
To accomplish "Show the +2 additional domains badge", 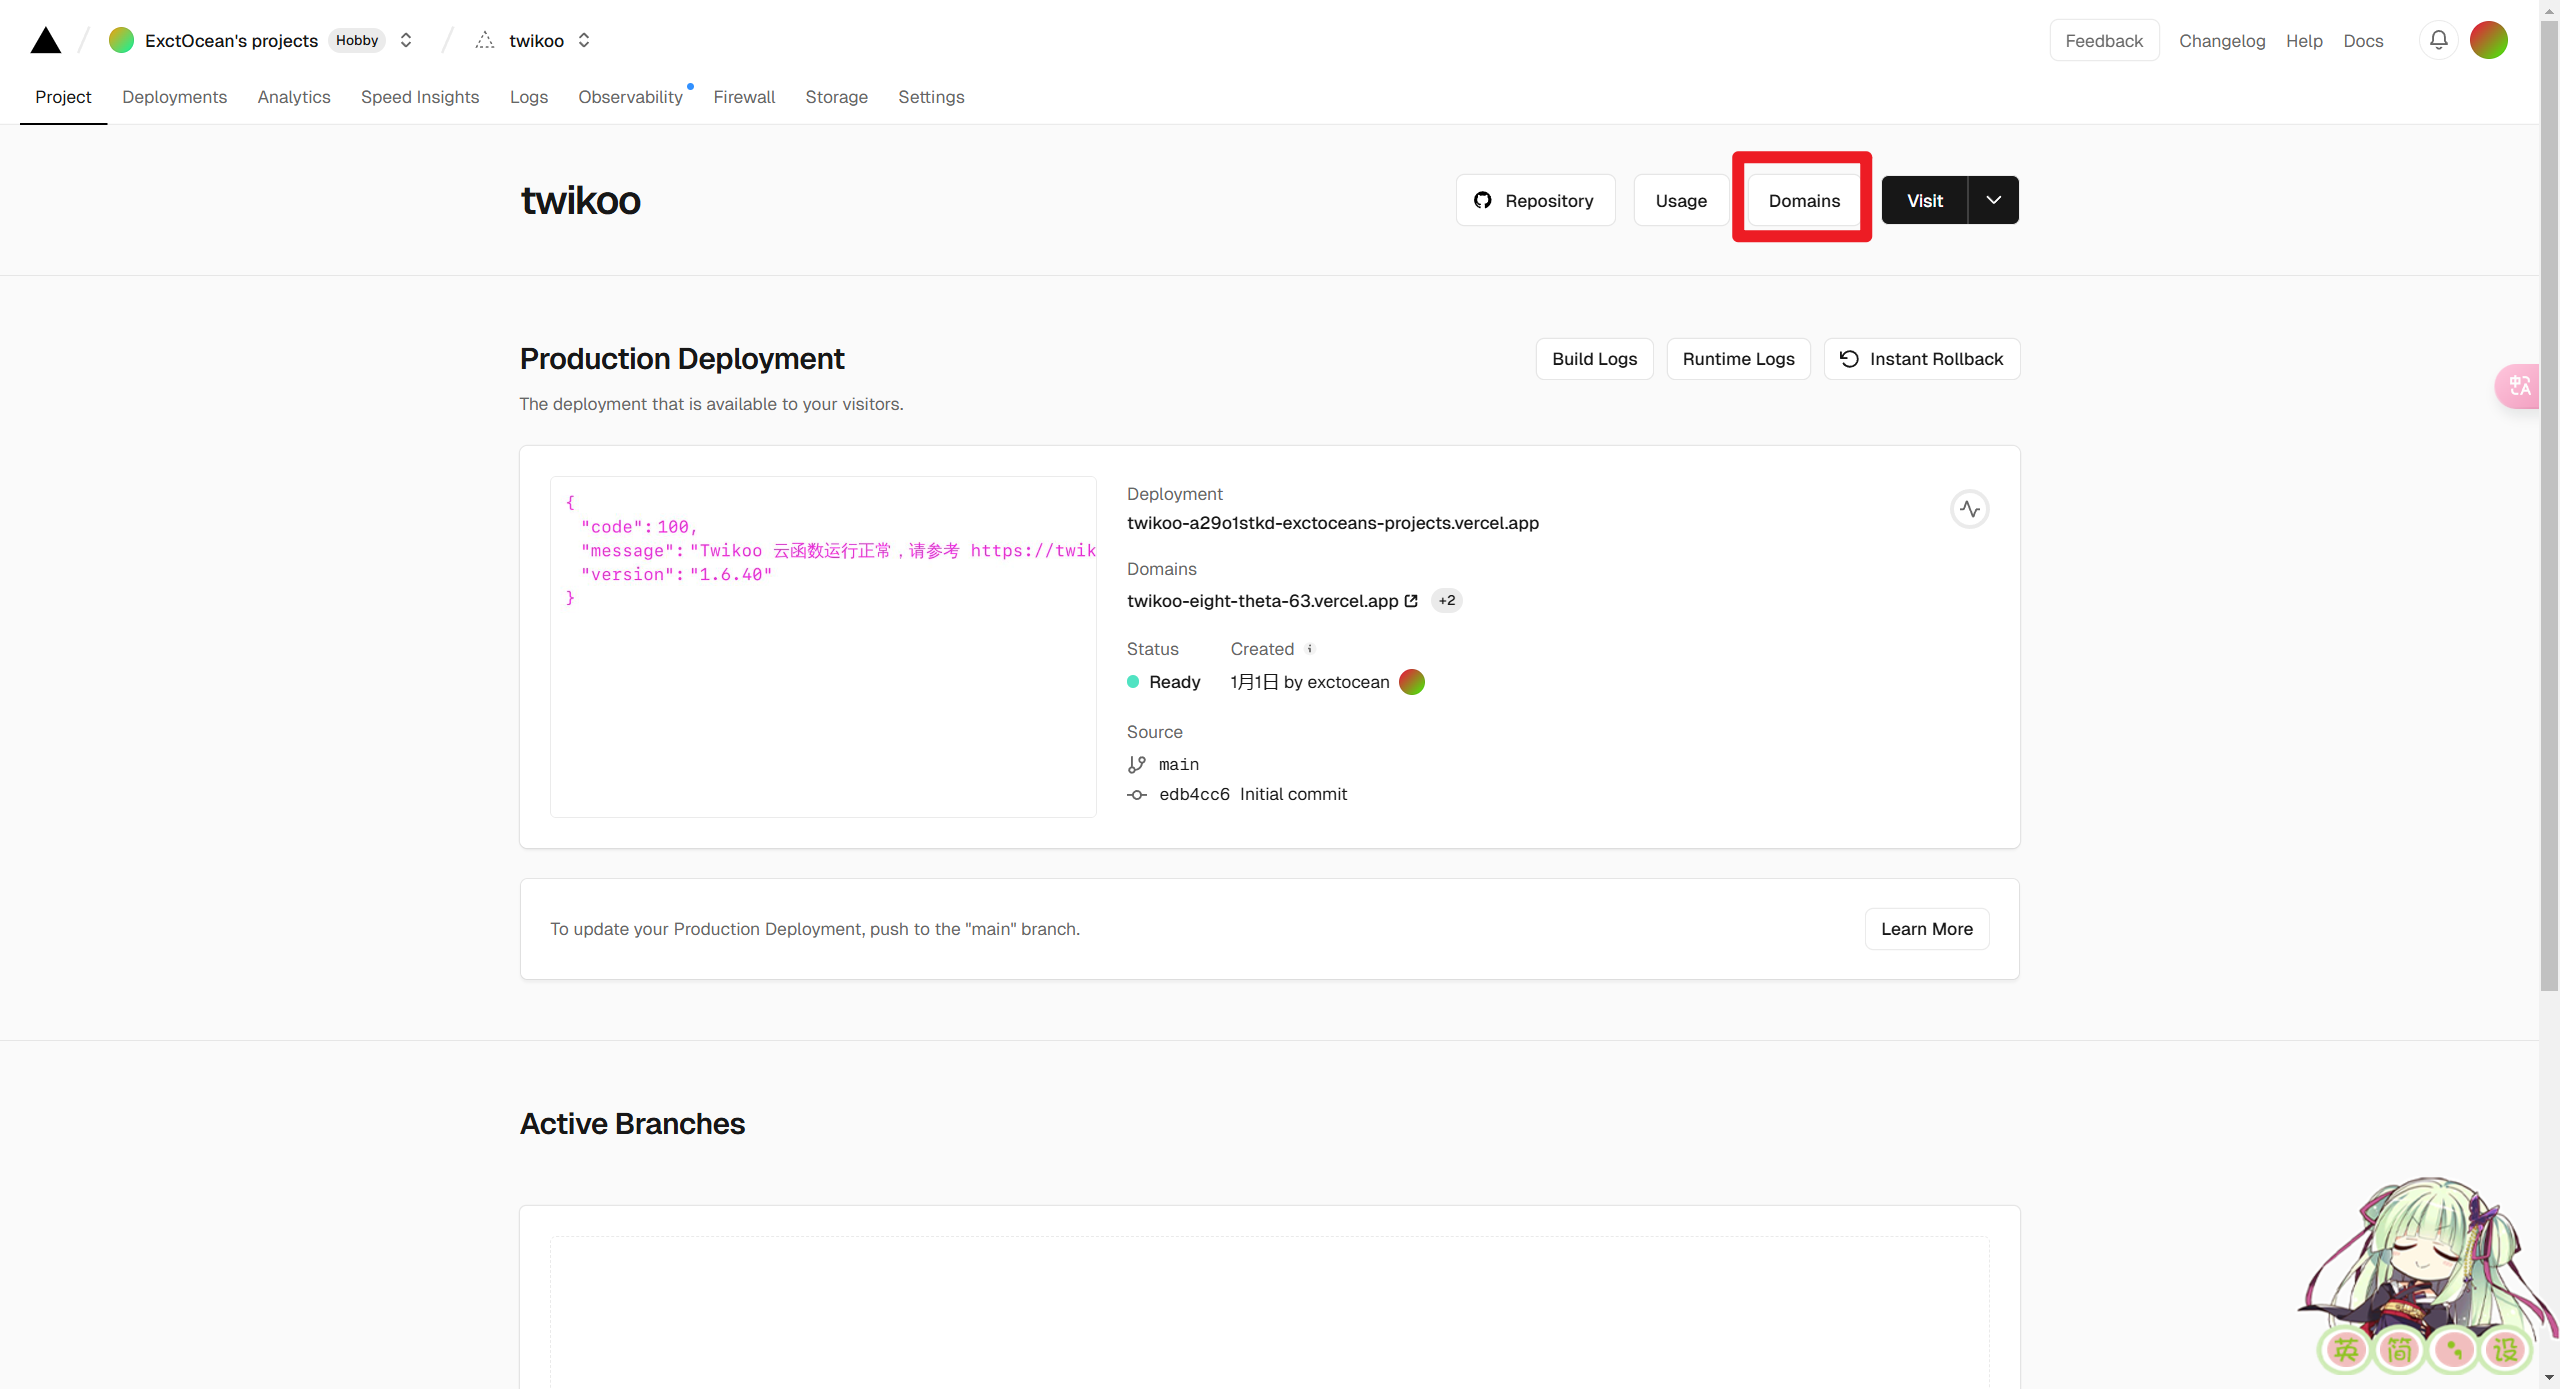I will (1446, 601).
